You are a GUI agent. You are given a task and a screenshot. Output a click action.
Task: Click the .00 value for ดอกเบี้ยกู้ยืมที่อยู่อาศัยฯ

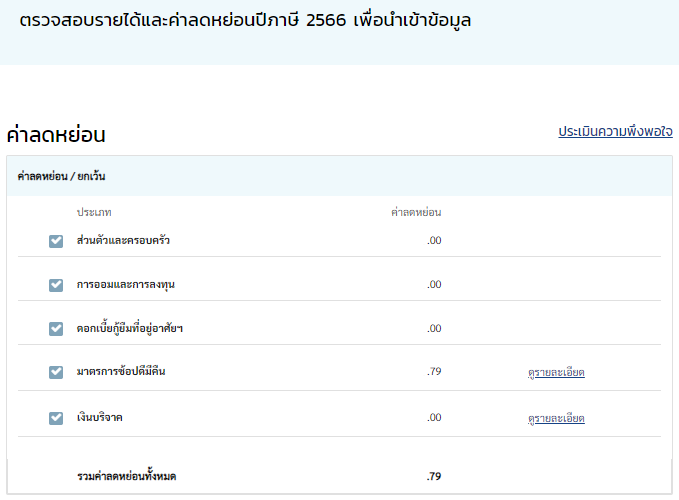[x=434, y=328]
